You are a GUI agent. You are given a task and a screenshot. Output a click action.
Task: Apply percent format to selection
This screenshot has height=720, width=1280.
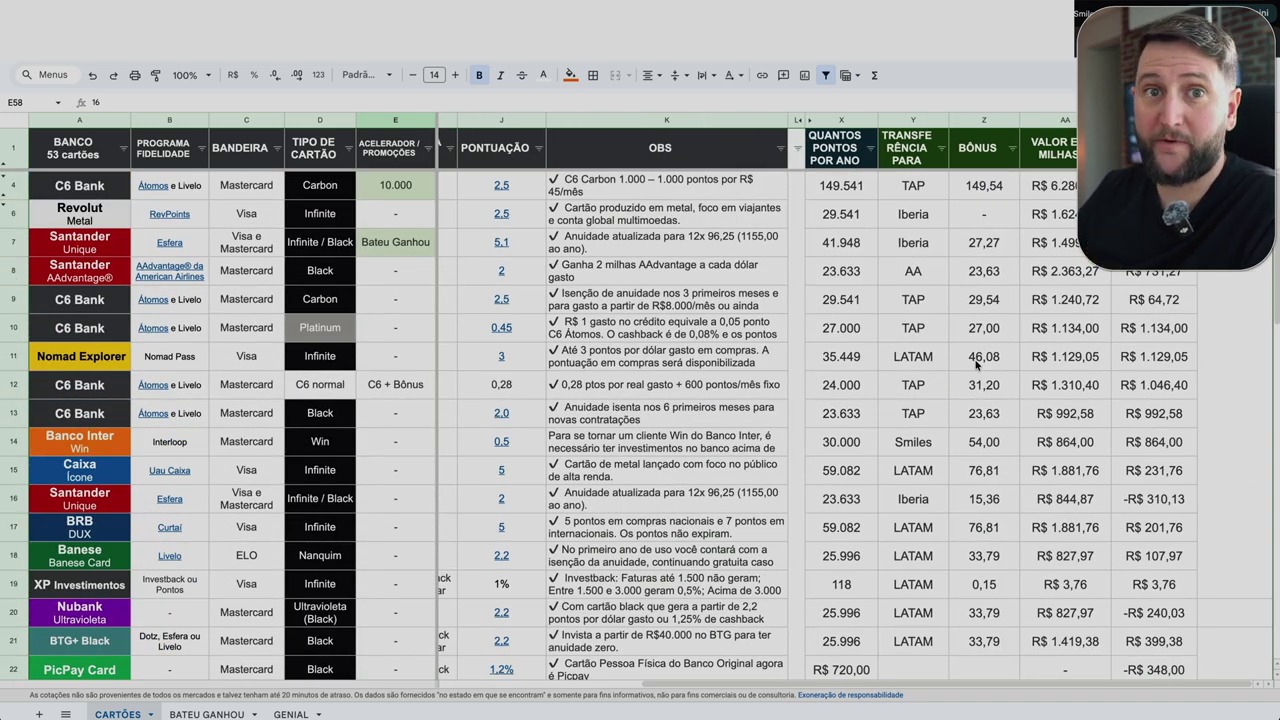coord(254,75)
